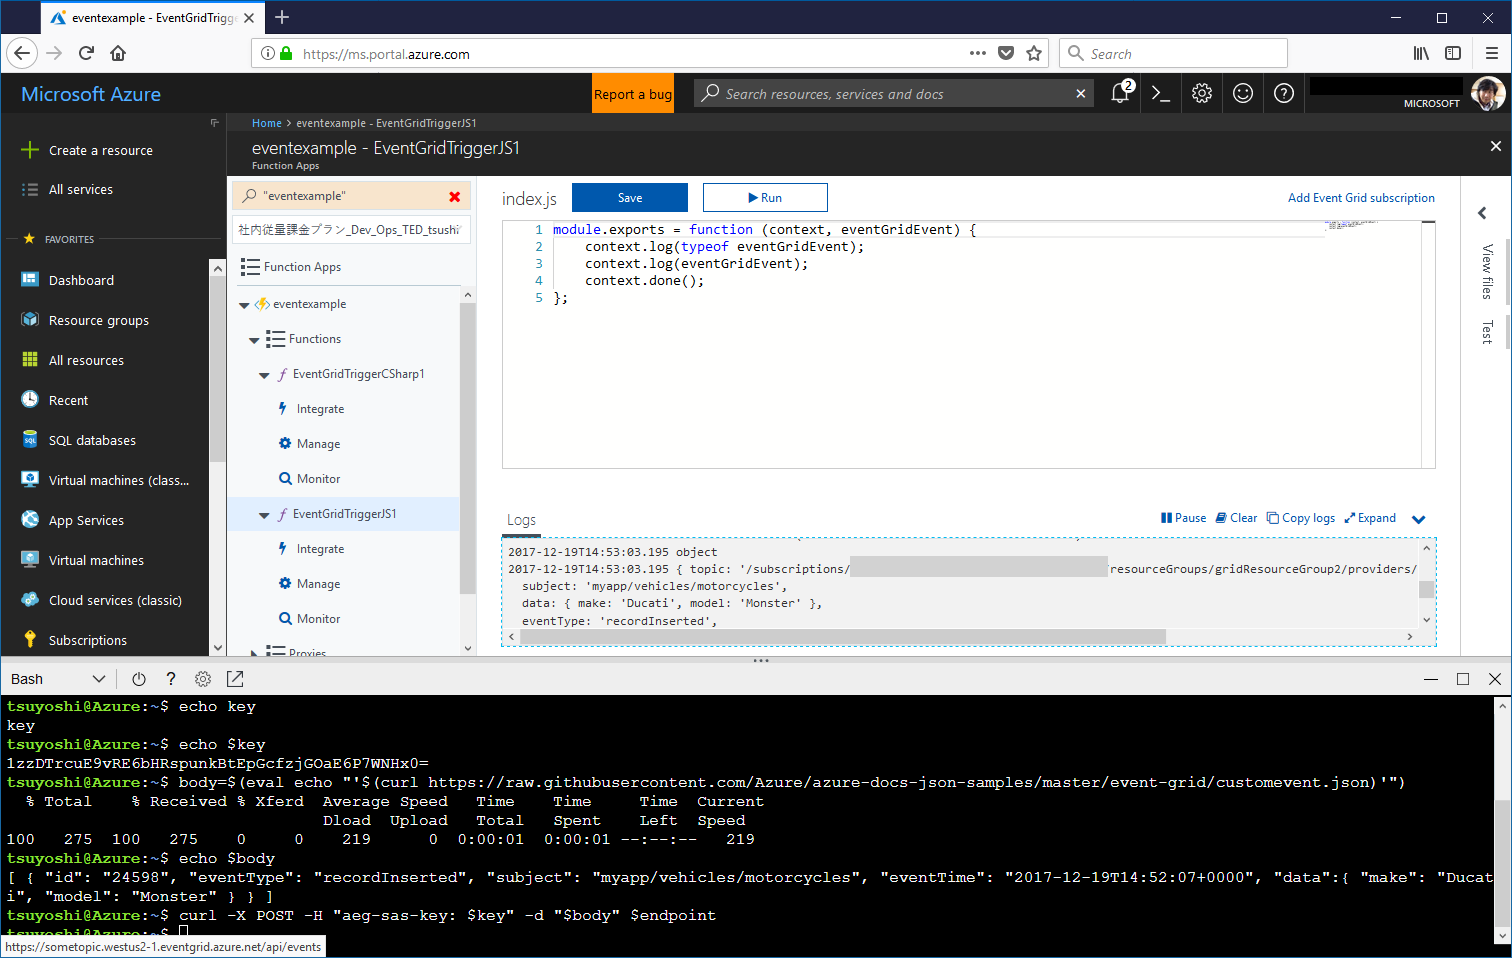This screenshot has width=1512, height=958.
Task: Open the Azure notifications bell
Action: coord(1120,93)
